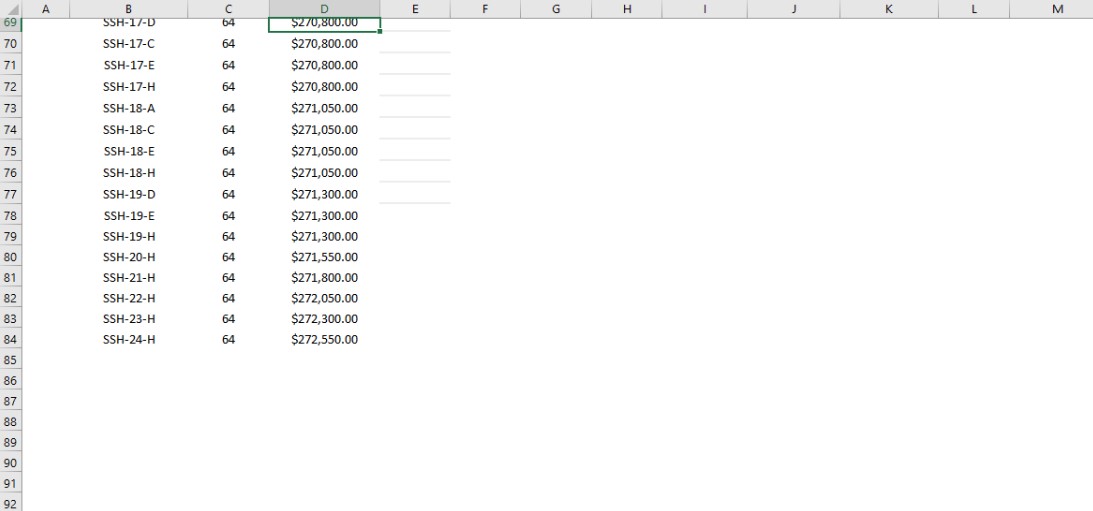Click the fill handle of the selected cell
1093x511 pixels.
coord(381,31)
